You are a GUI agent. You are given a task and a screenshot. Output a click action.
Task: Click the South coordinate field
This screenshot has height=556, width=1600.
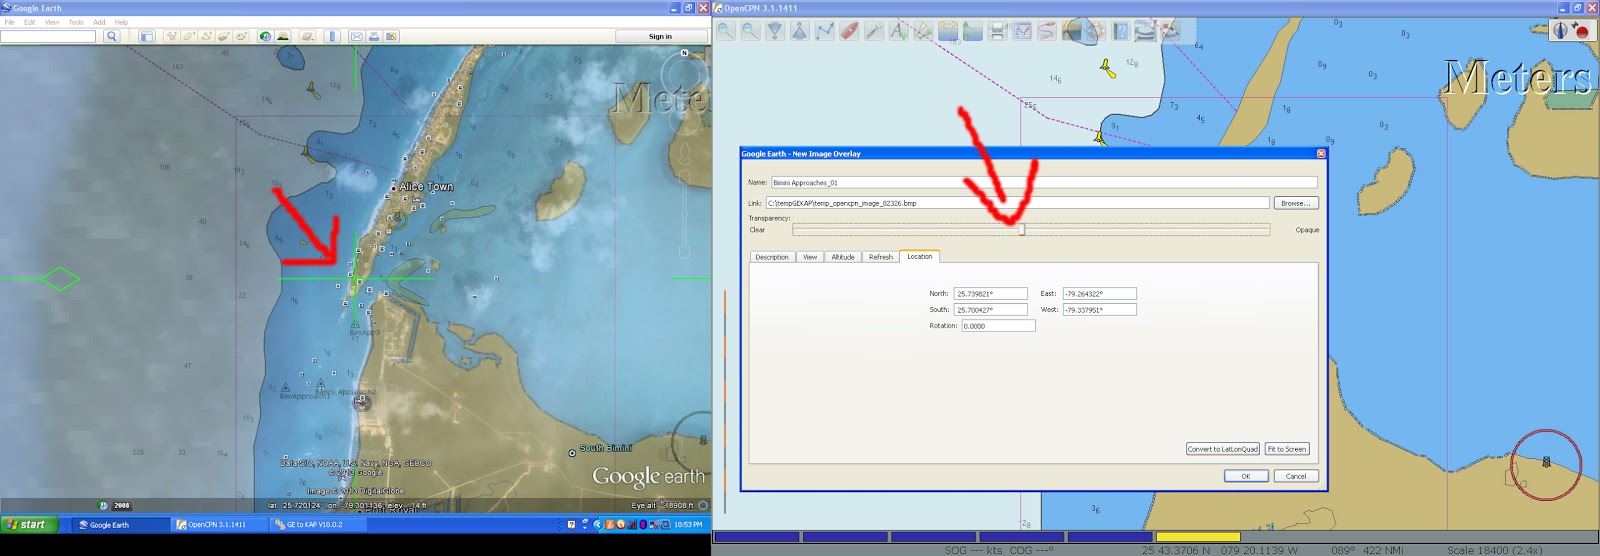(990, 310)
